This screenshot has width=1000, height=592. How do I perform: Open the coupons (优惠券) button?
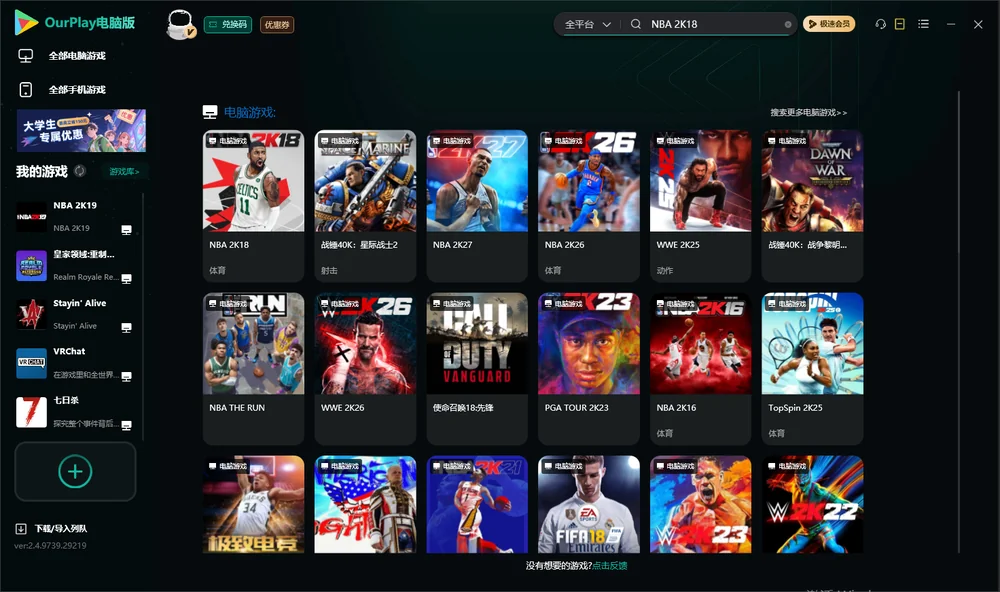click(277, 25)
